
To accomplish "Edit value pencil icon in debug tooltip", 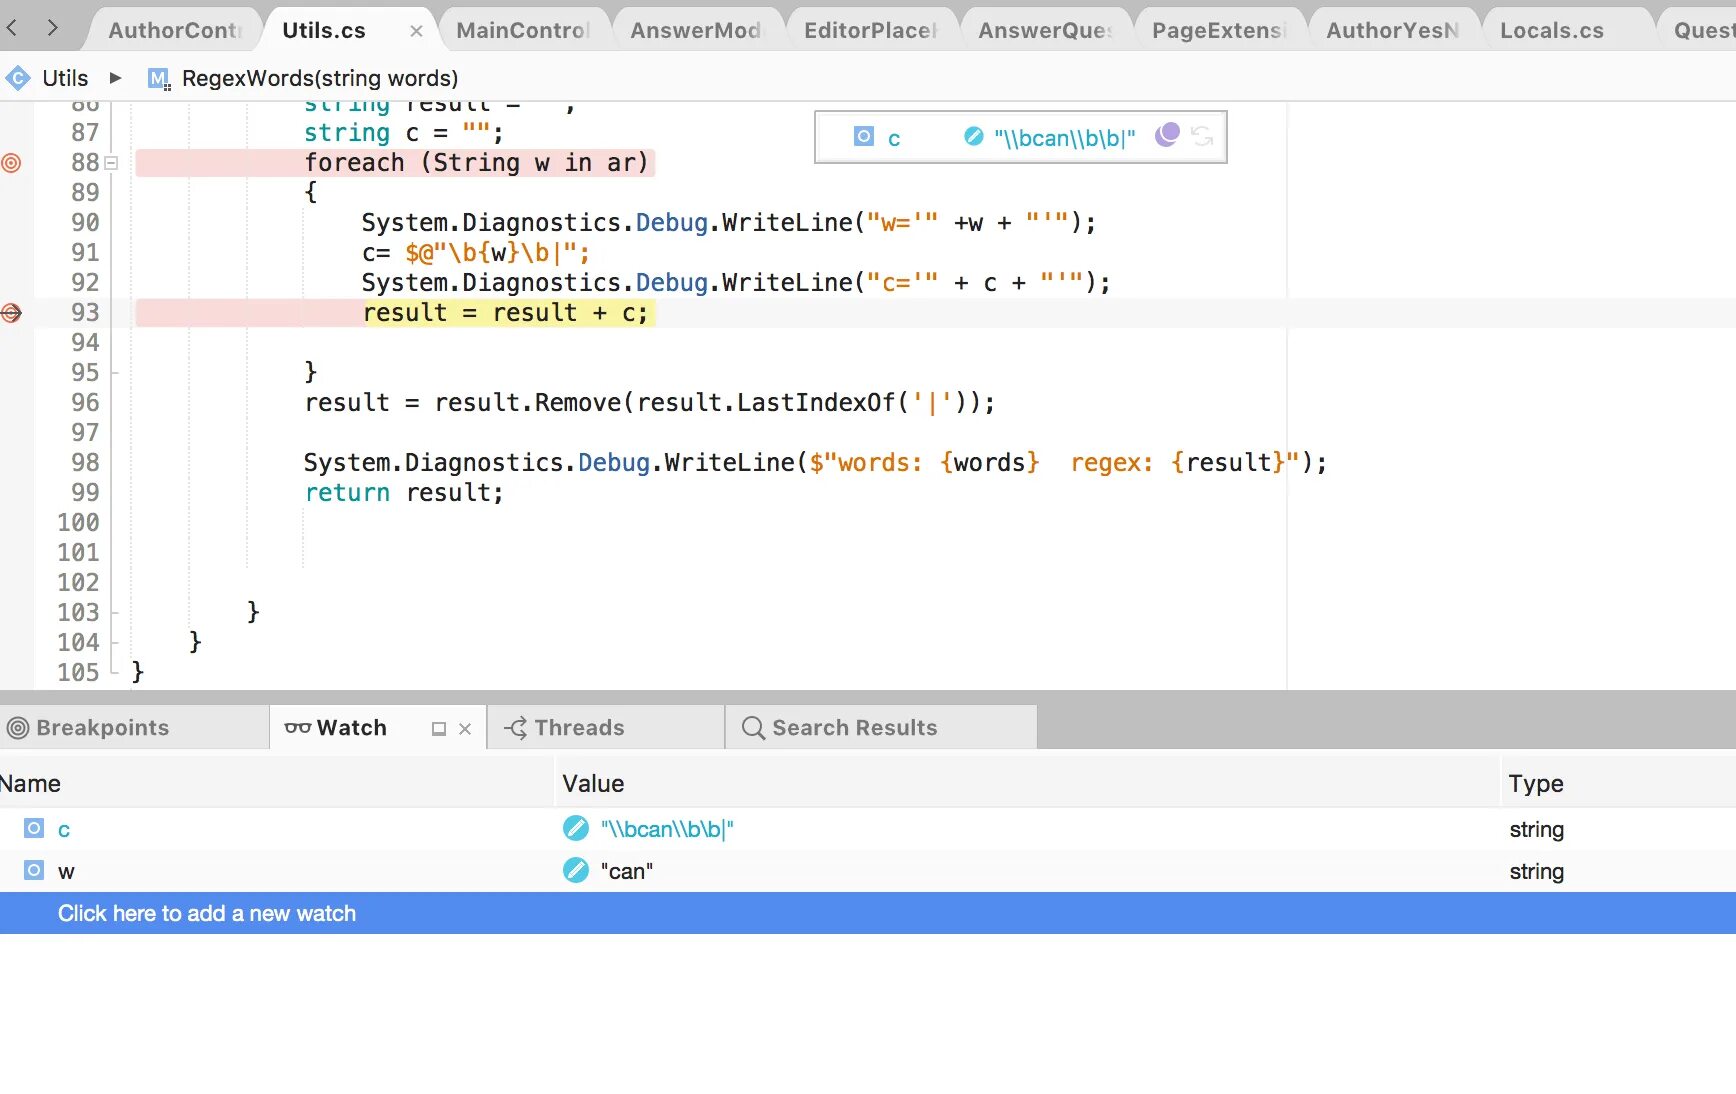I will click(x=973, y=136).
